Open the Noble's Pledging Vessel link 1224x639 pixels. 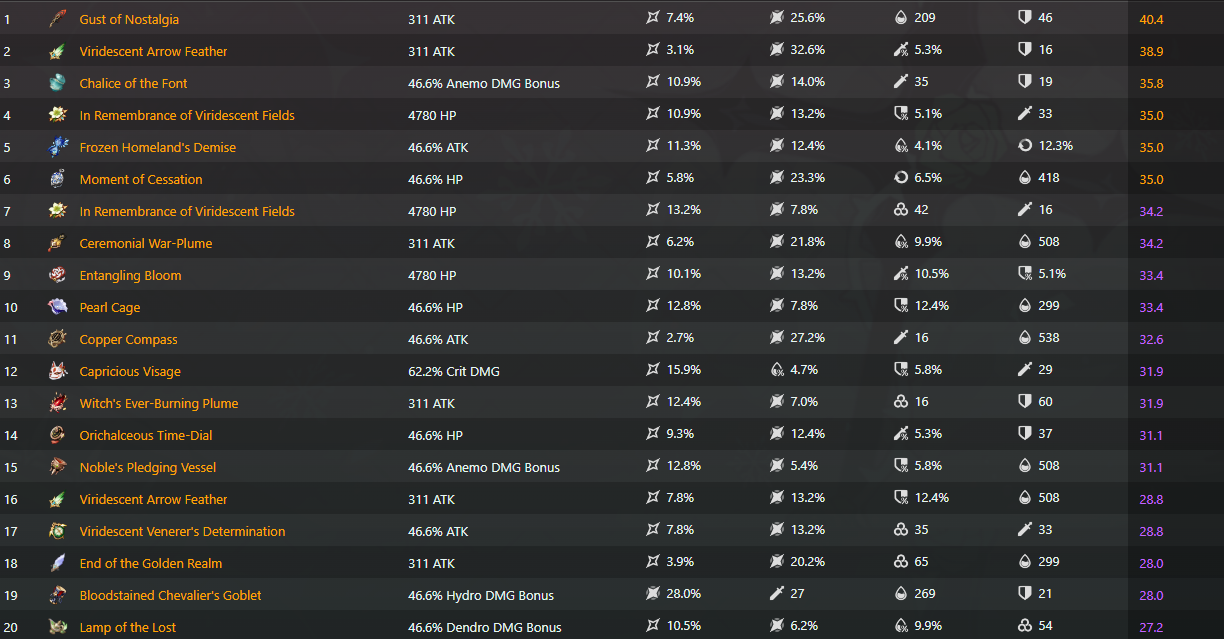(148, 467)
